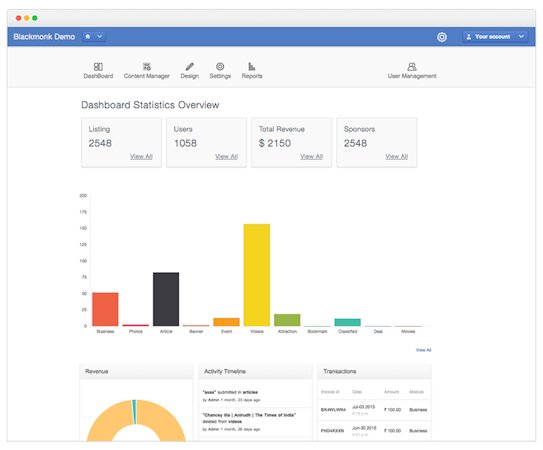Click the dark Article bar in chart
The height and width of the screenshot is (450, 543).
point(166,299)
